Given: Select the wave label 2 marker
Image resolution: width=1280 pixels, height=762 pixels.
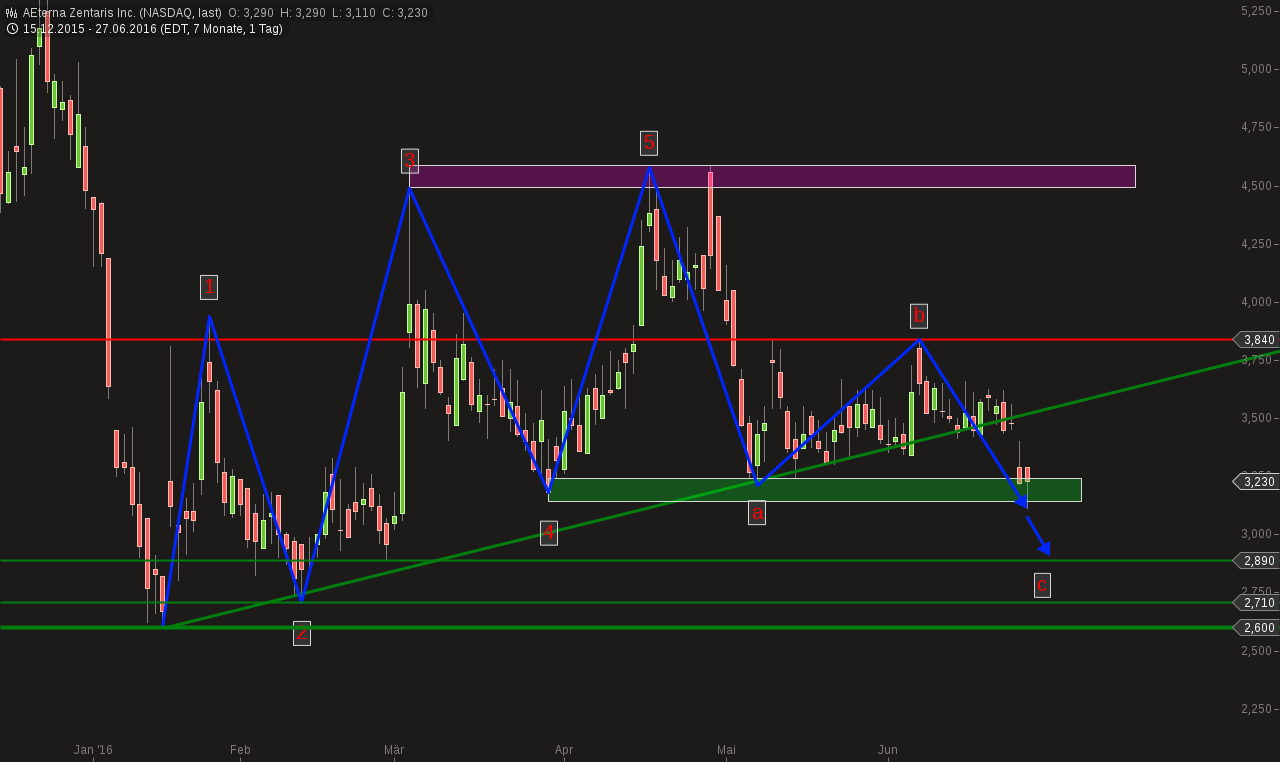Looking at the screenshot, I should 302,633.
